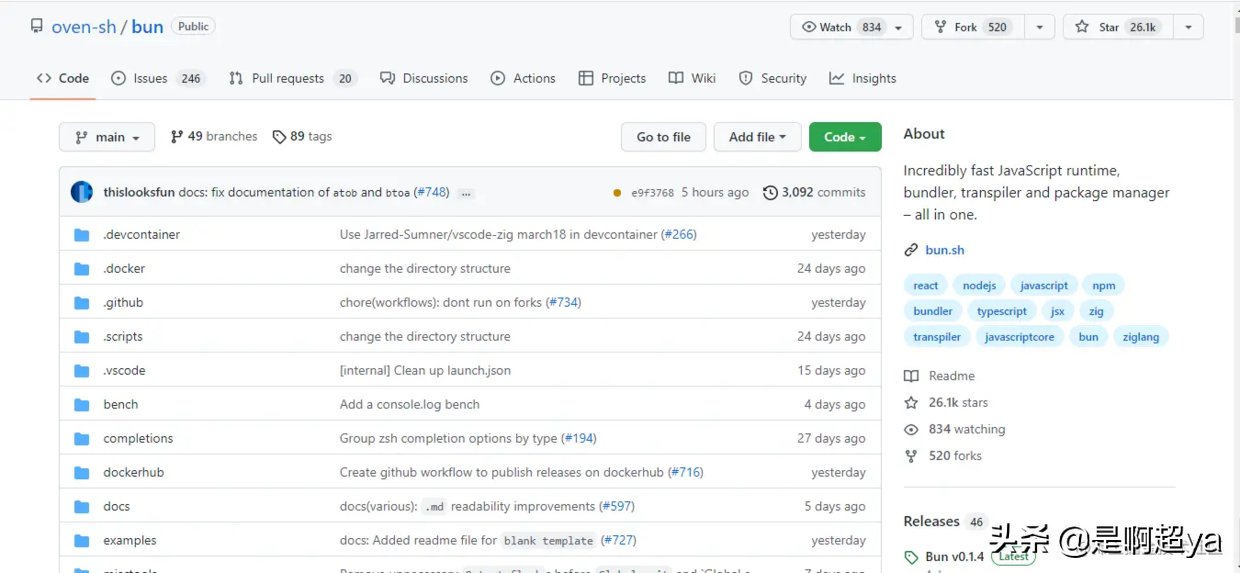Click the dockerhub folder icon
This screenshot has width=1240, height=573.
pyautogui.click(x=82, y=473)
